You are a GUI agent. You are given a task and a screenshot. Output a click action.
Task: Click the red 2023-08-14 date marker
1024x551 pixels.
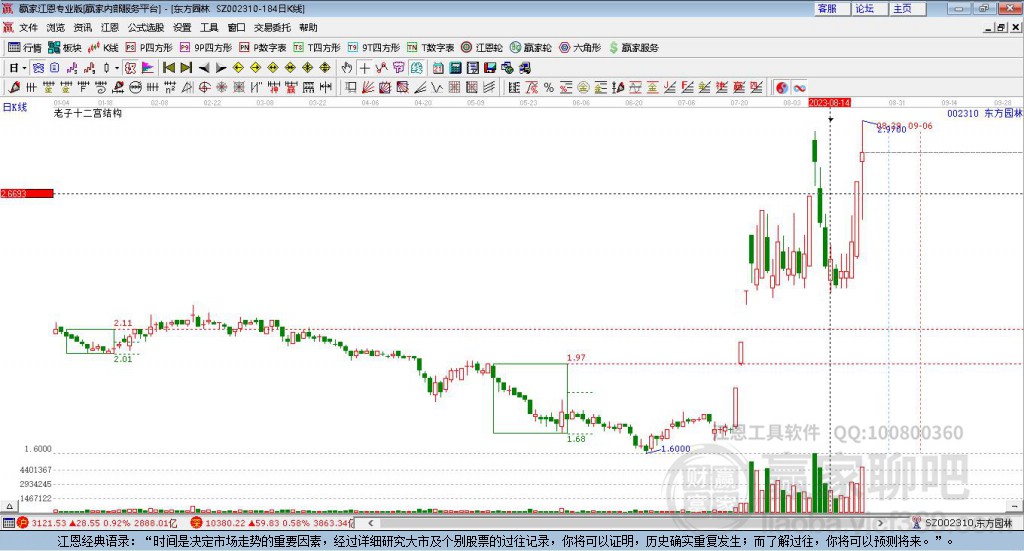point(829,102)
